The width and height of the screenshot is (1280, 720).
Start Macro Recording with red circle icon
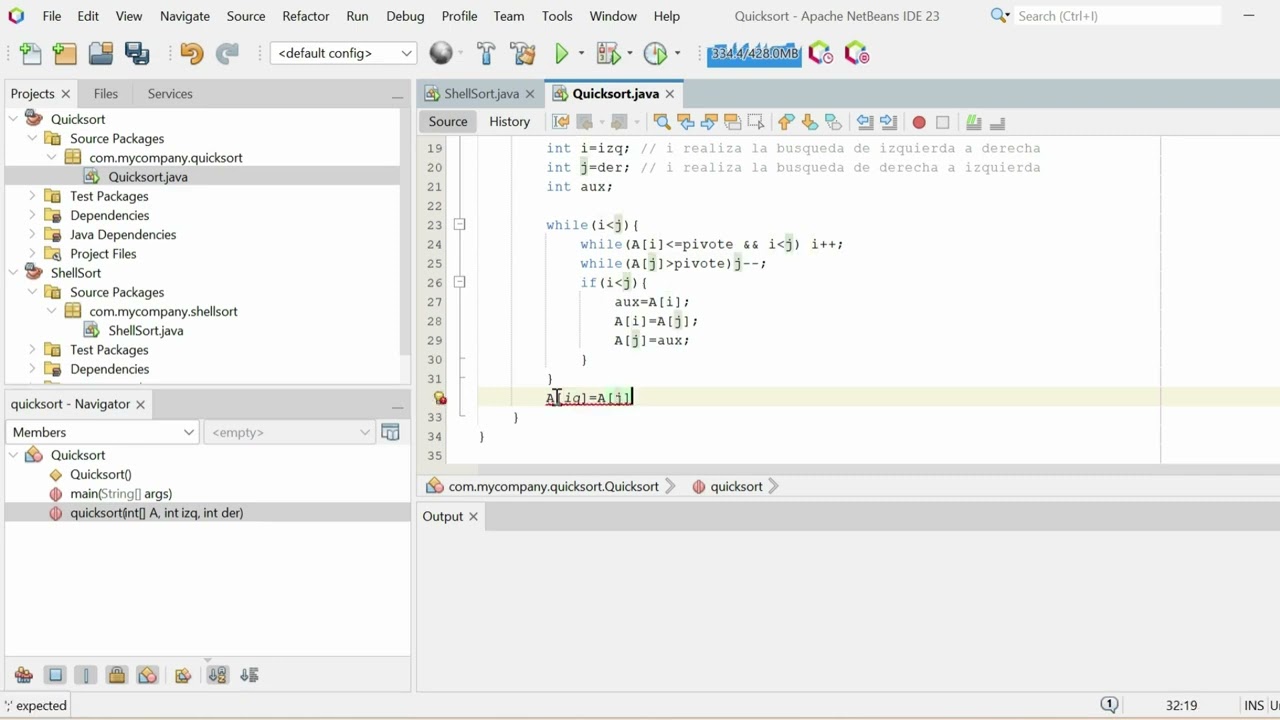[919, 122]
